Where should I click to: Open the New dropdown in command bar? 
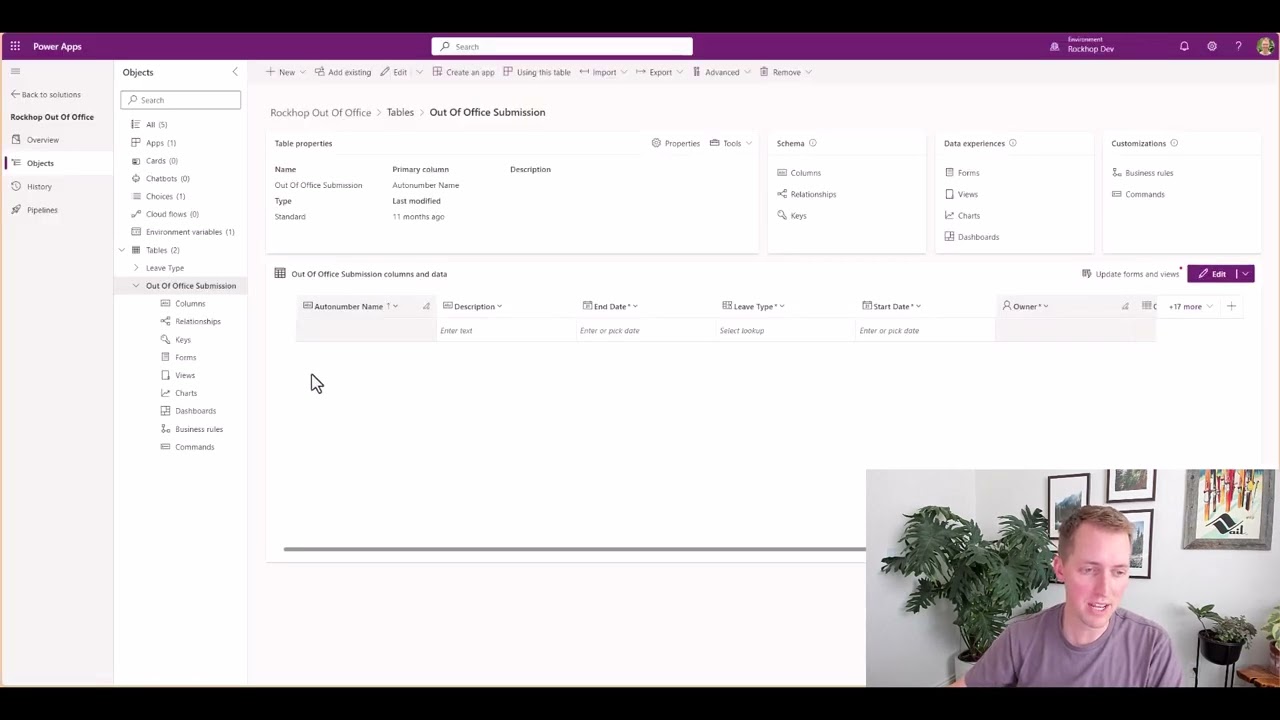(286, 72)
